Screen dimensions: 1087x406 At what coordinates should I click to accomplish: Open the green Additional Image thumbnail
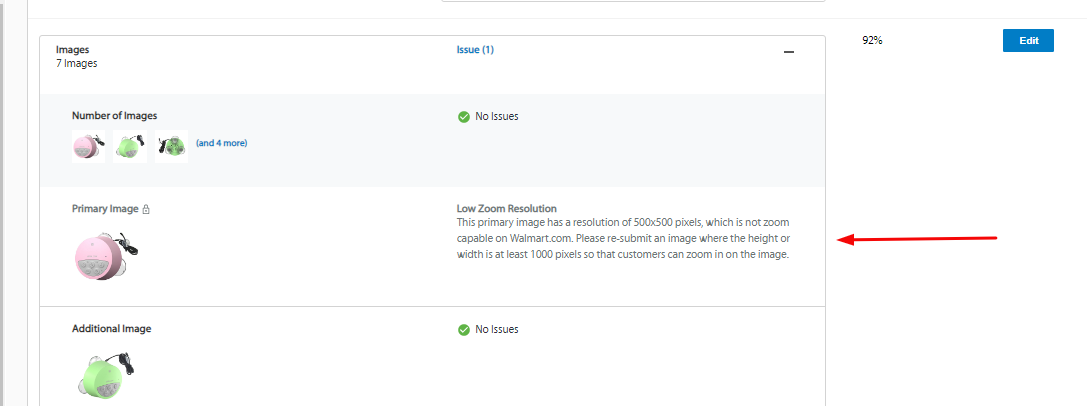pos(104,374)
